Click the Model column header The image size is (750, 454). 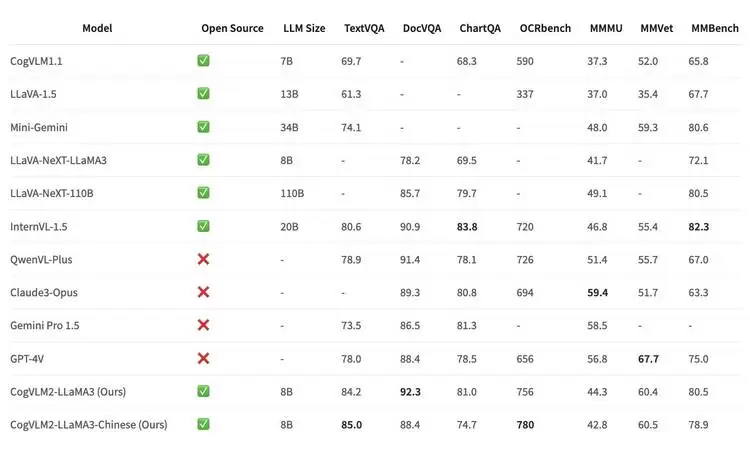click(x=97, y=28)
